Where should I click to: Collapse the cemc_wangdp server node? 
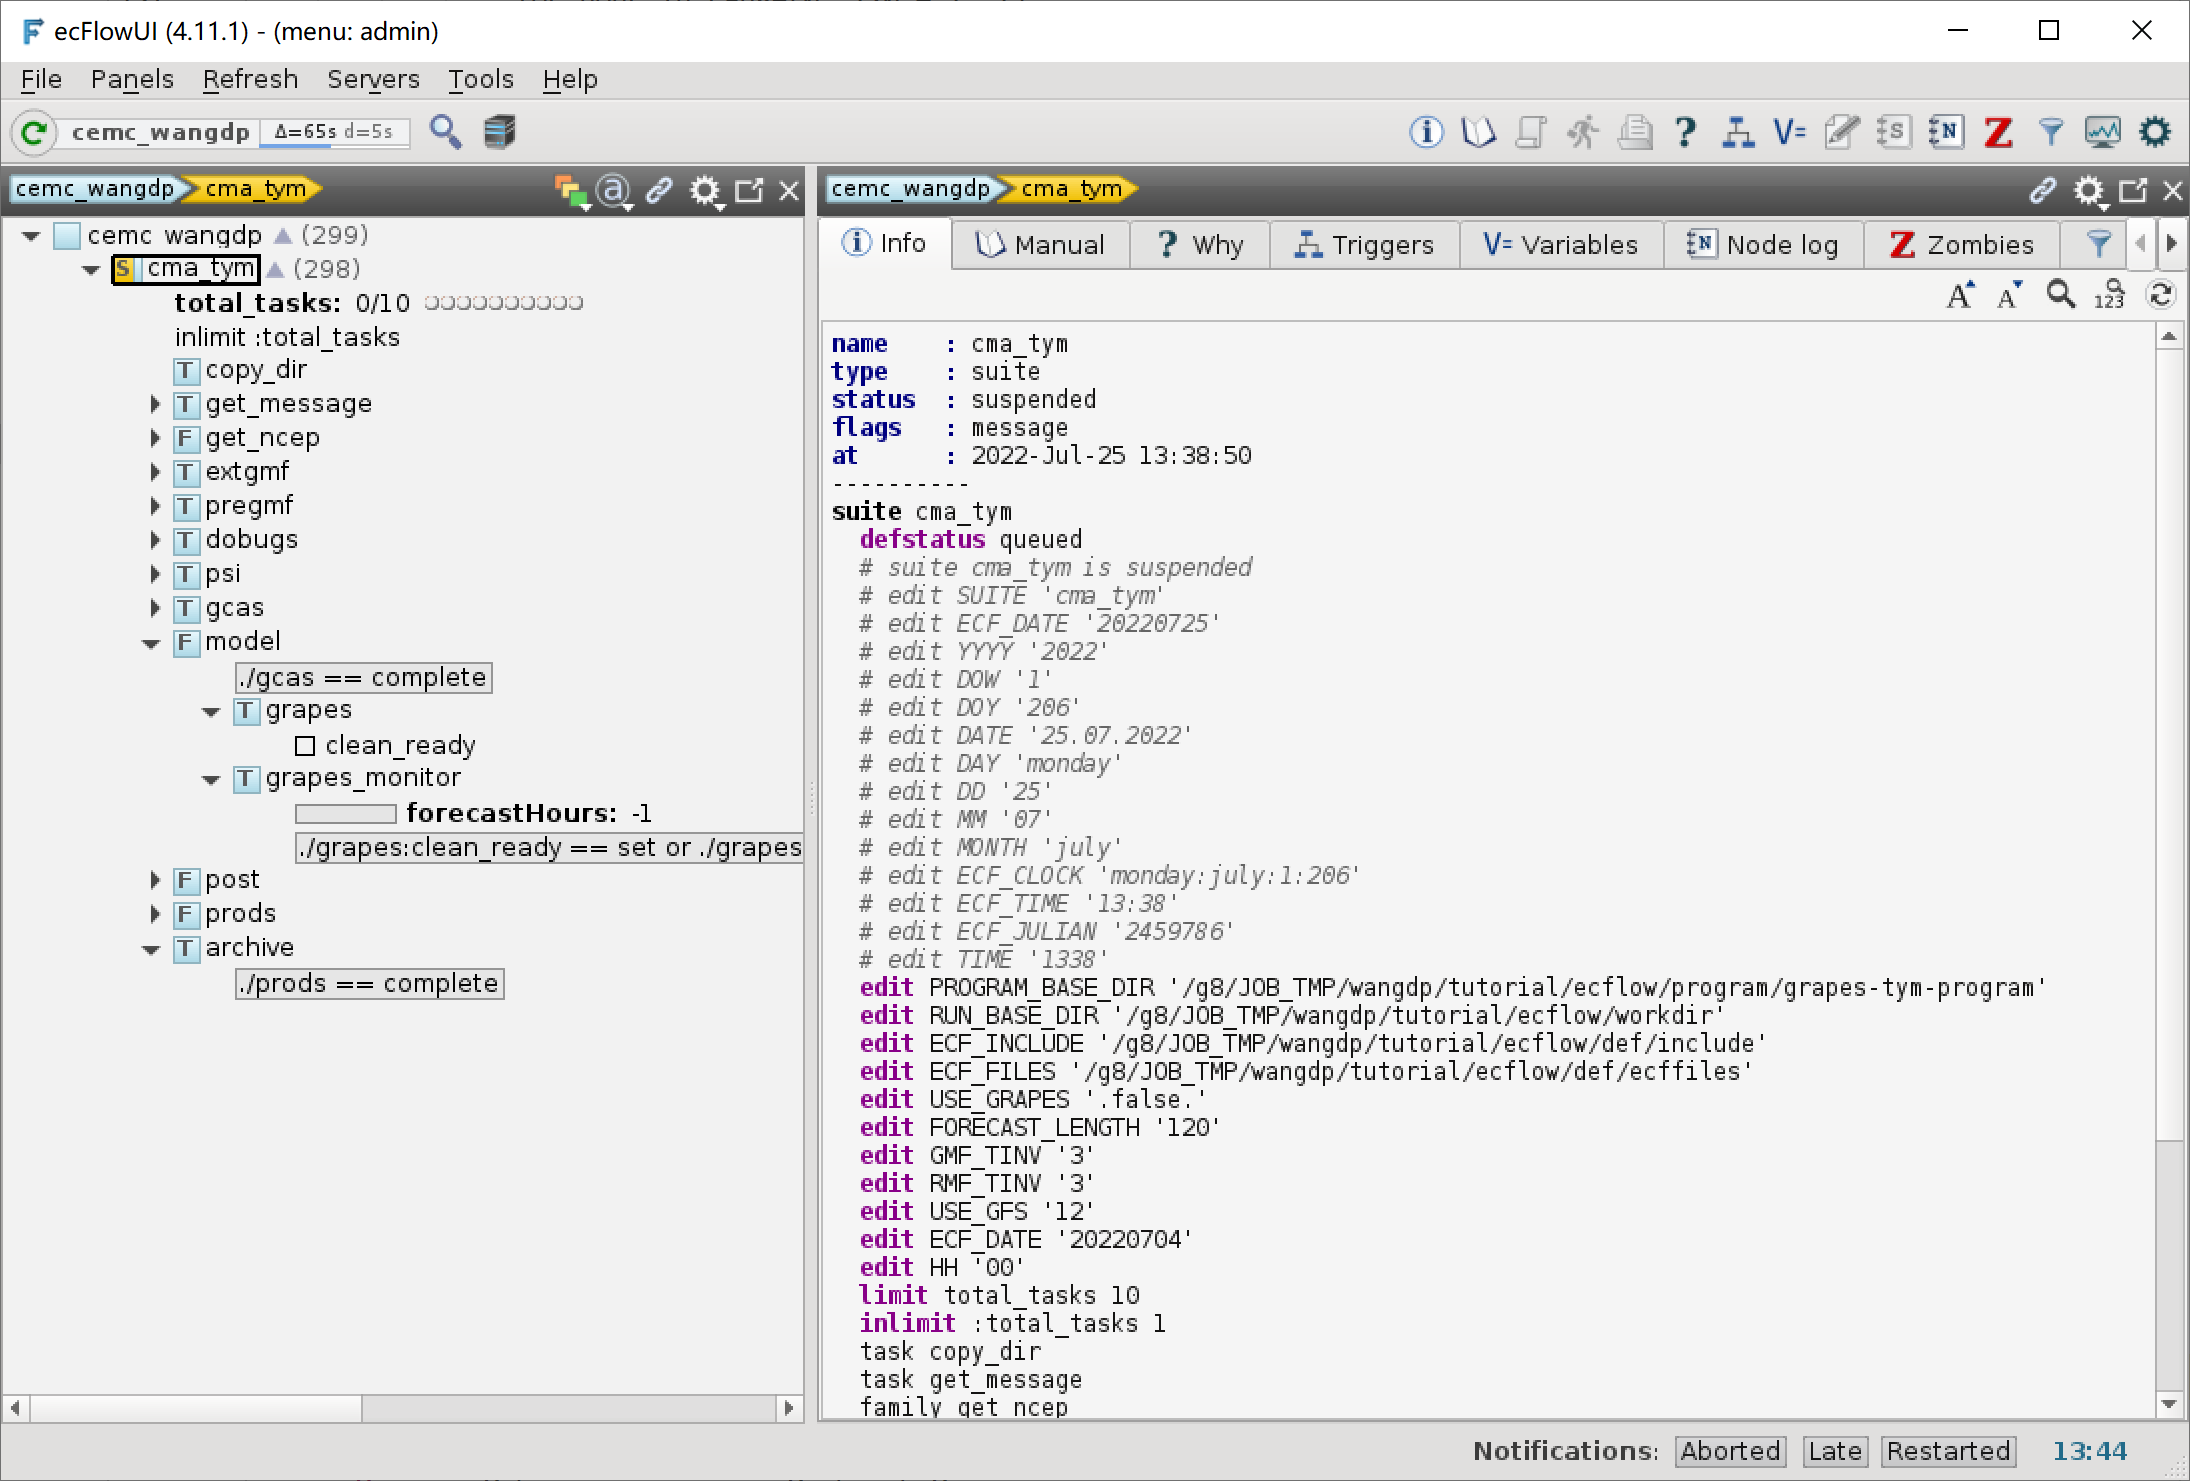(x=31, y=236)
